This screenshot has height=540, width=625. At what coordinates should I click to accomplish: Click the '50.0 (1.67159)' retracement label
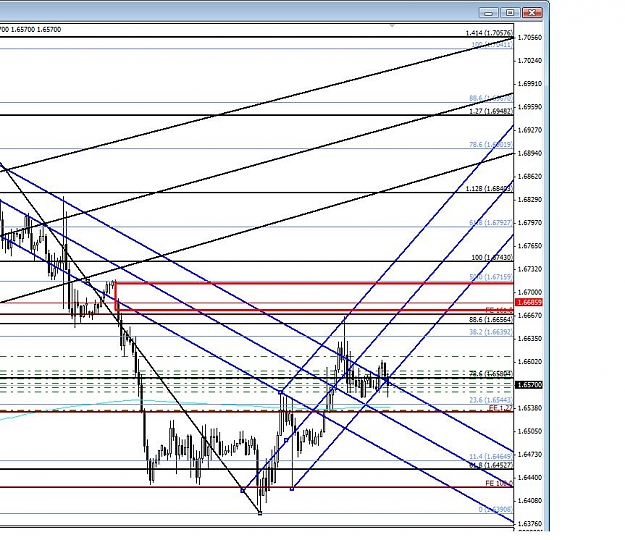click(x=491, y=277)
